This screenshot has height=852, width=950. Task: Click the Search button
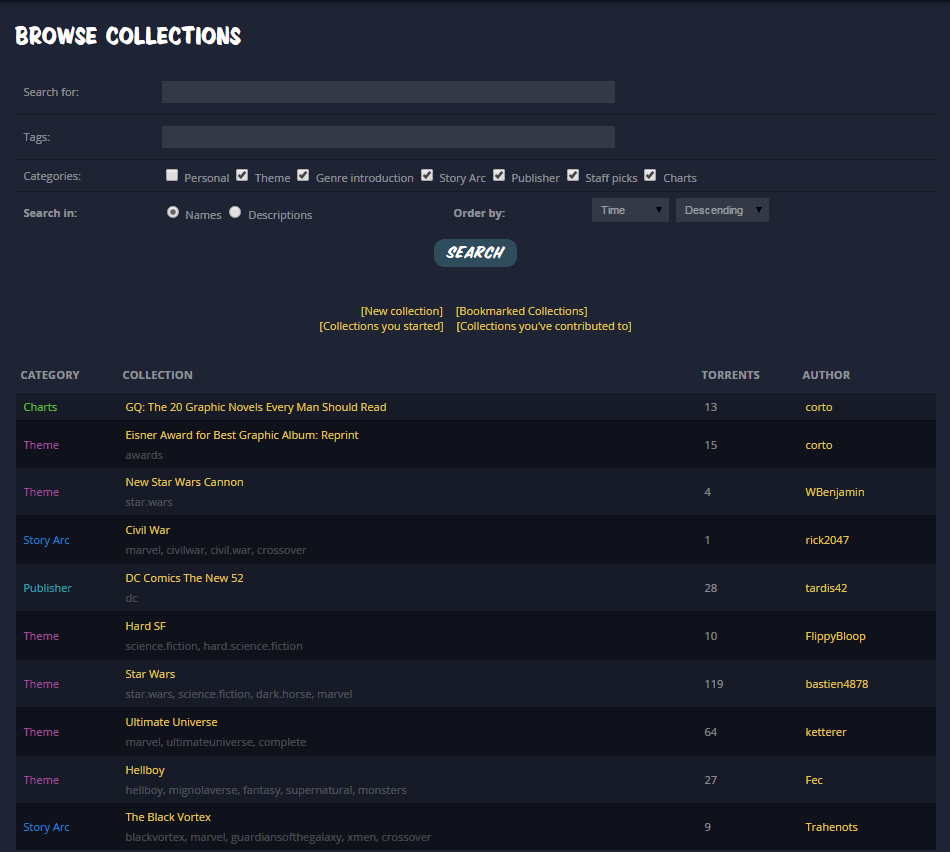click(475, 253)
